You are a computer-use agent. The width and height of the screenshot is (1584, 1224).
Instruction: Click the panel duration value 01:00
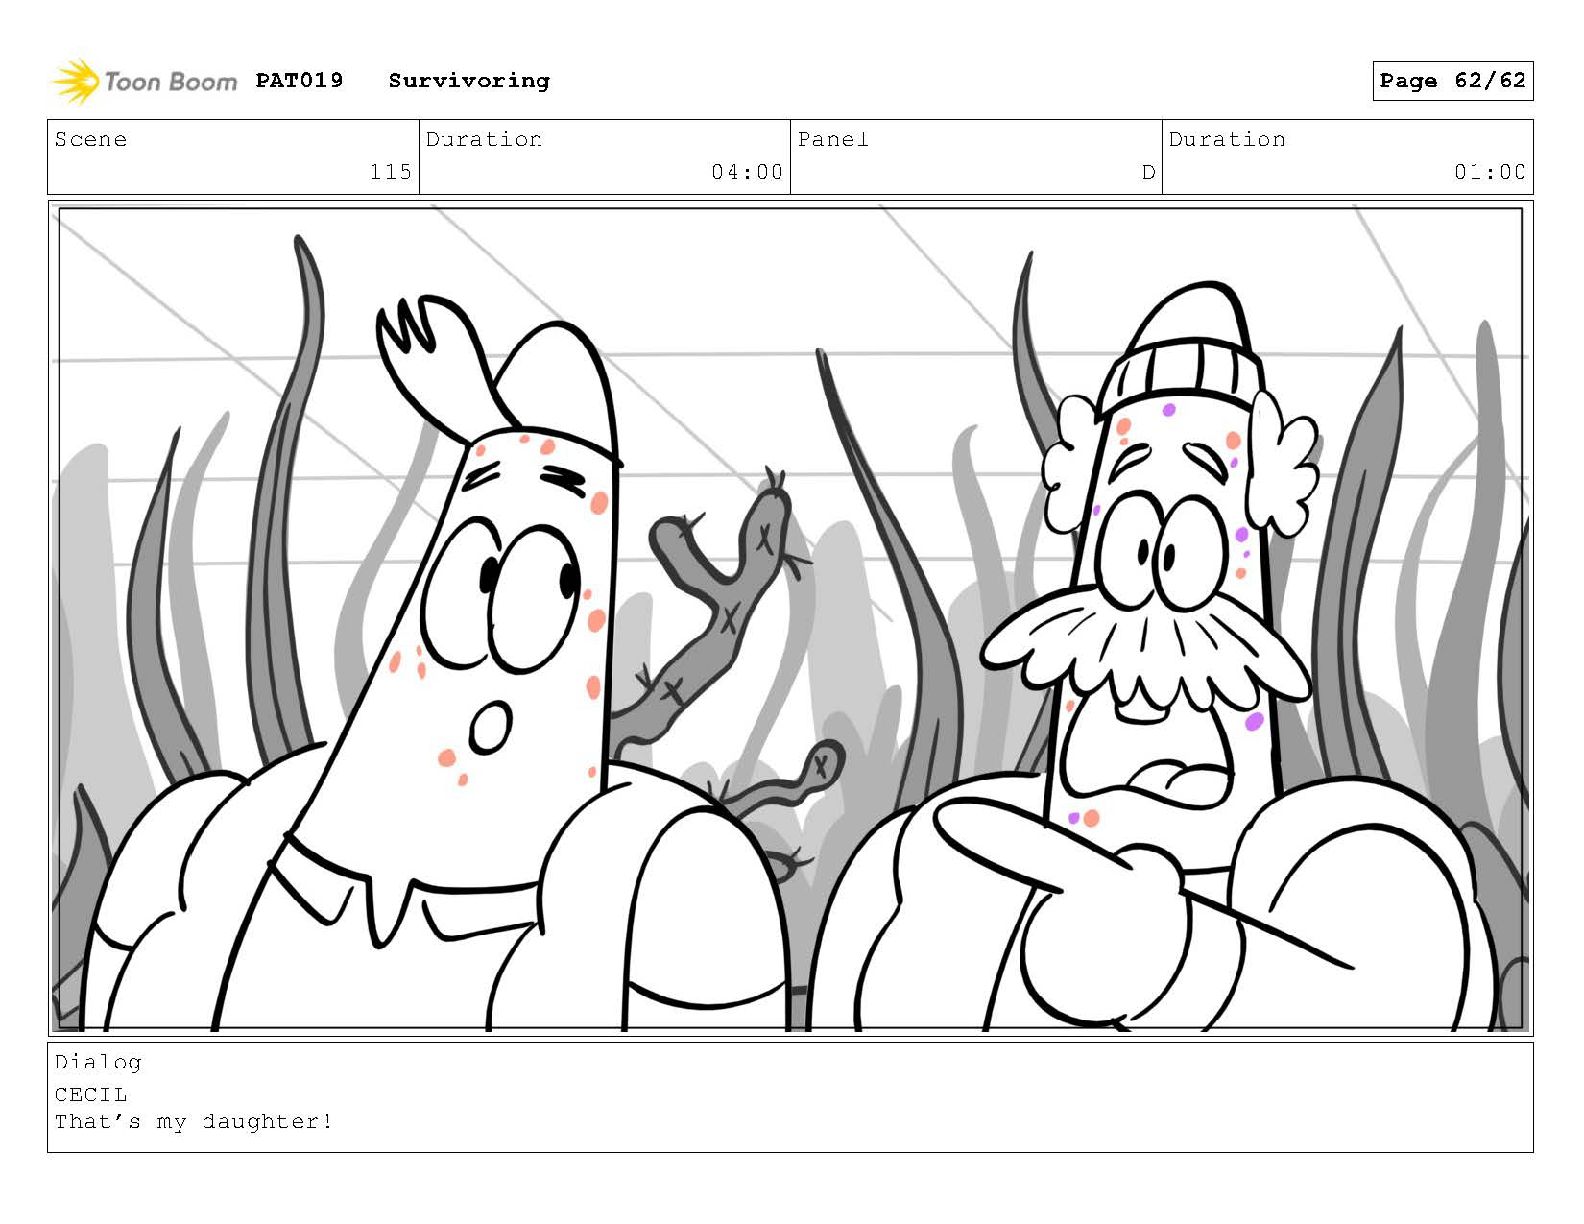tap(1490, 172)
